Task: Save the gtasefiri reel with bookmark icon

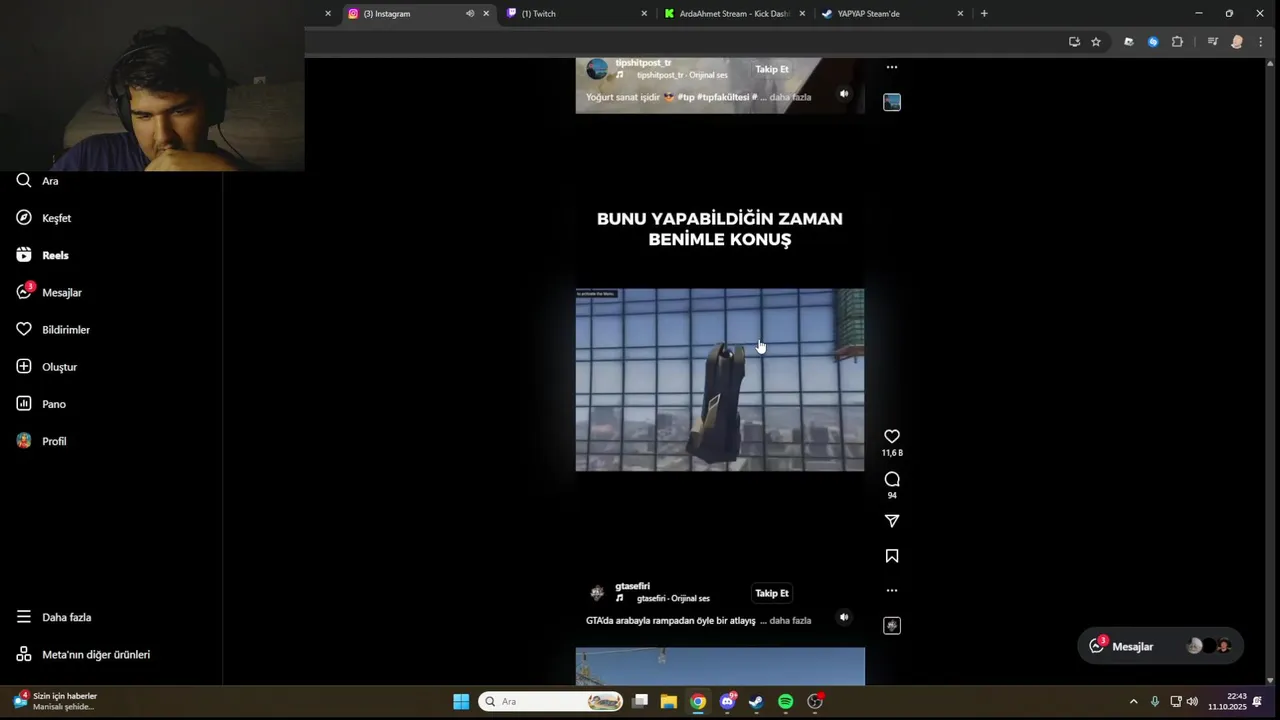Action: (892, 556)
